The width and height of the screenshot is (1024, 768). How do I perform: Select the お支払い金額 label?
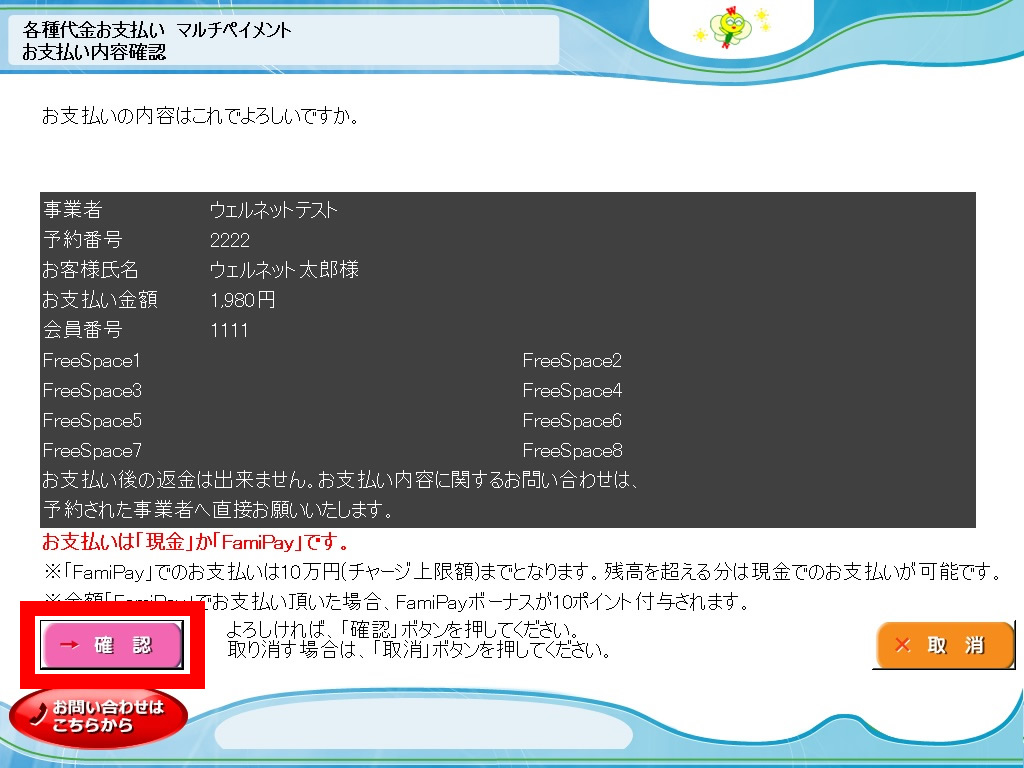[100, 300]
